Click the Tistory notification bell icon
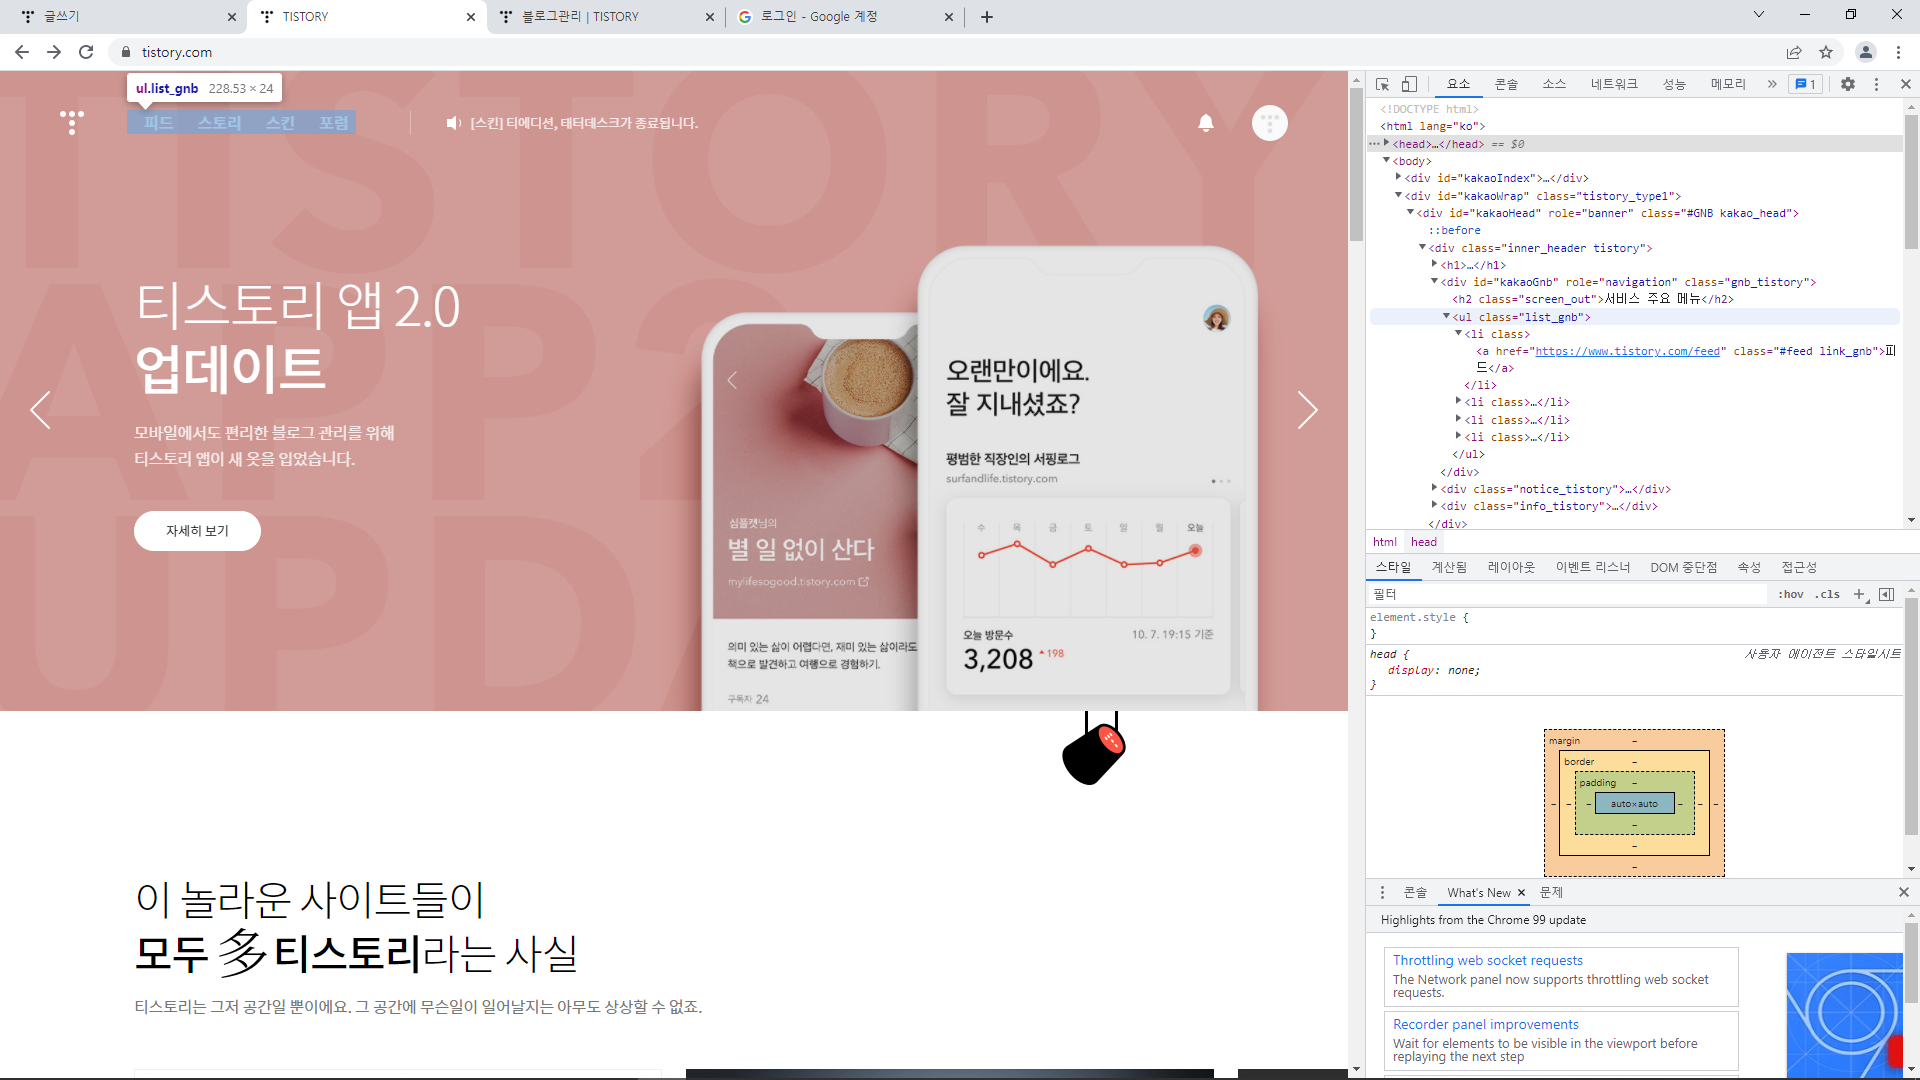Screen dimensions: 1920x1080 pos(1206,123)
